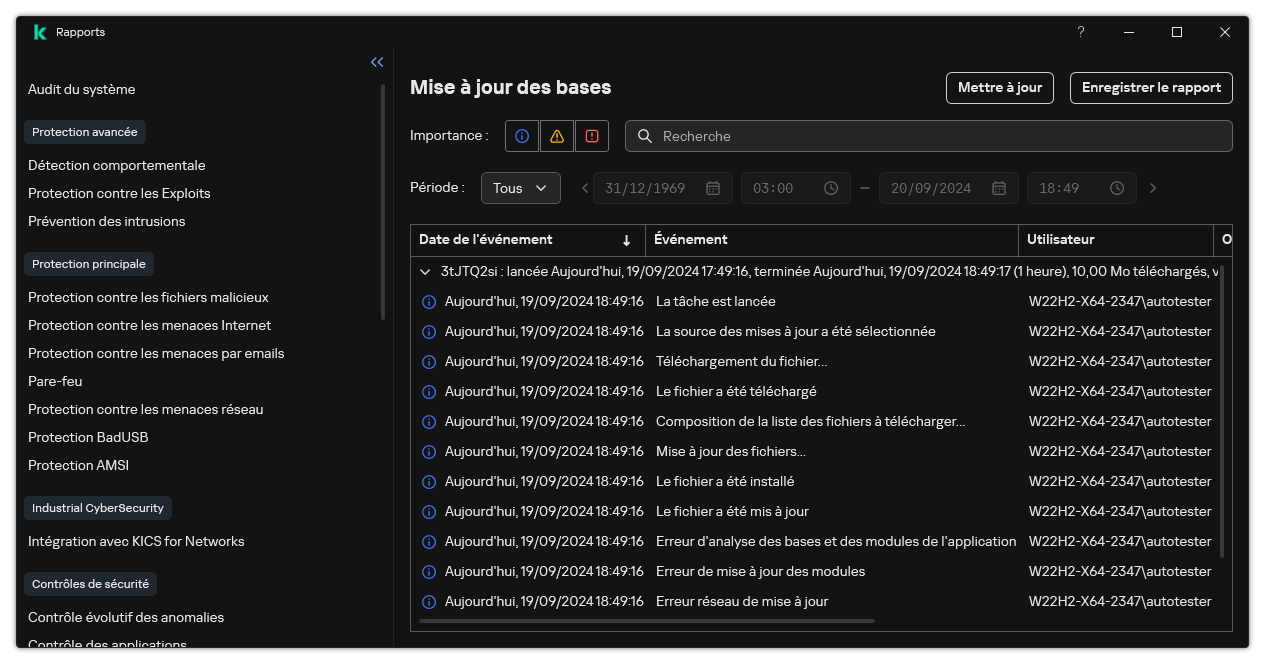Click the 'Mettre à jour' button
The image size is (1265, 664).
point(999,88)
